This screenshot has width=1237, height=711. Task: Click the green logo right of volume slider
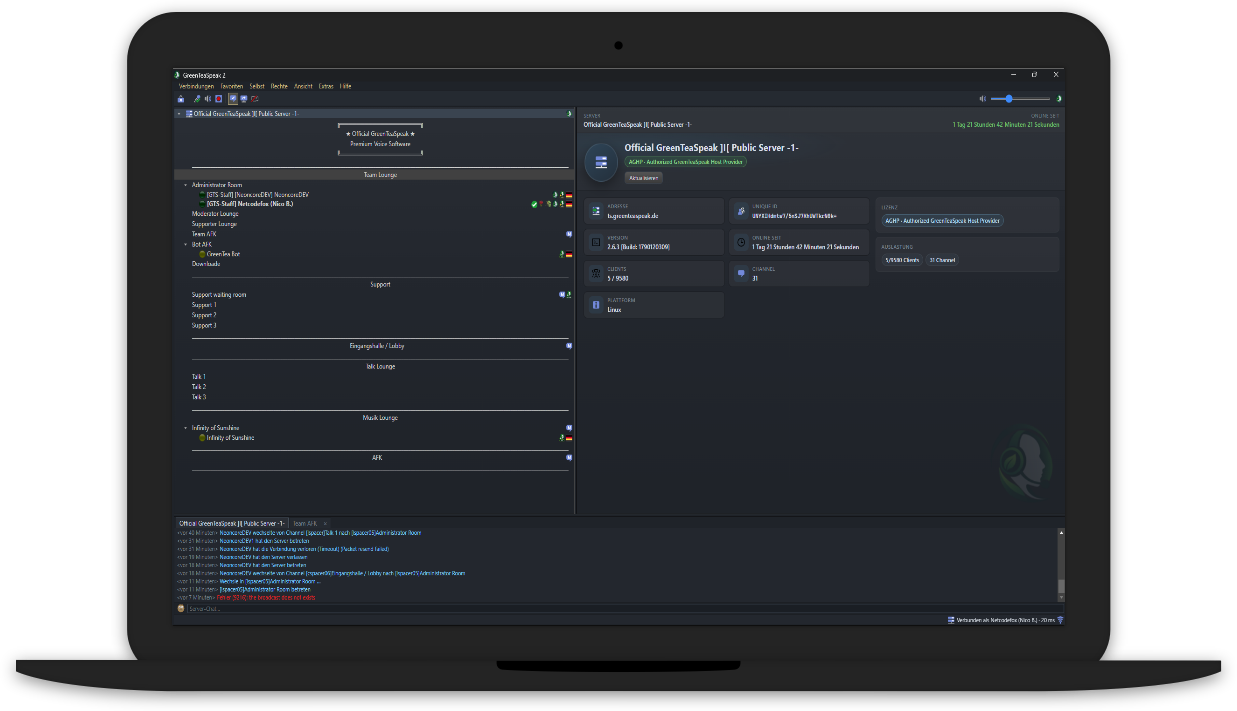point(1059,99)
